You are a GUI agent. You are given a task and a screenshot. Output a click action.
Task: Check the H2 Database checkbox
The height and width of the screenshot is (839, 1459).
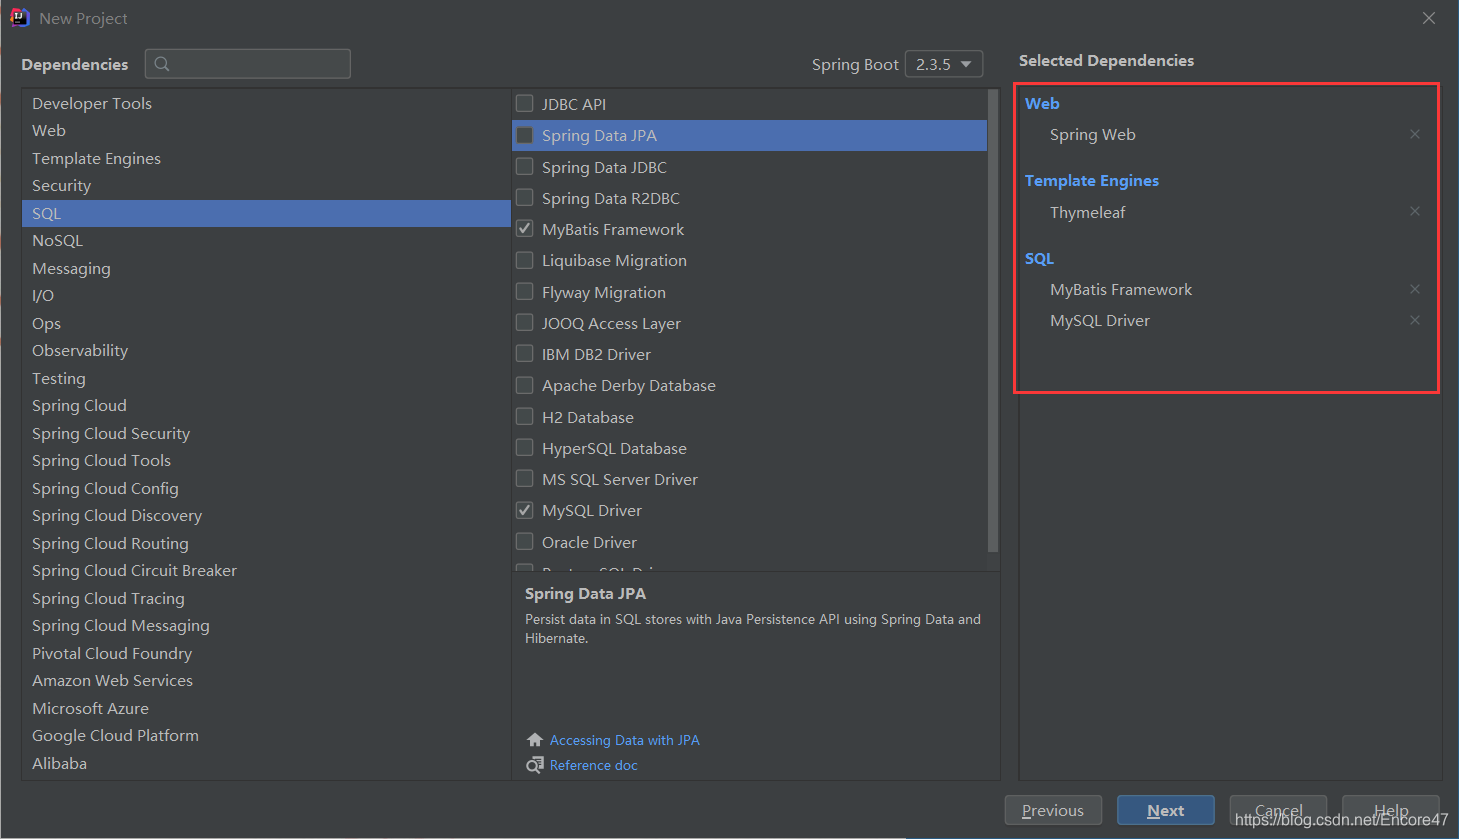pos(524,416)
